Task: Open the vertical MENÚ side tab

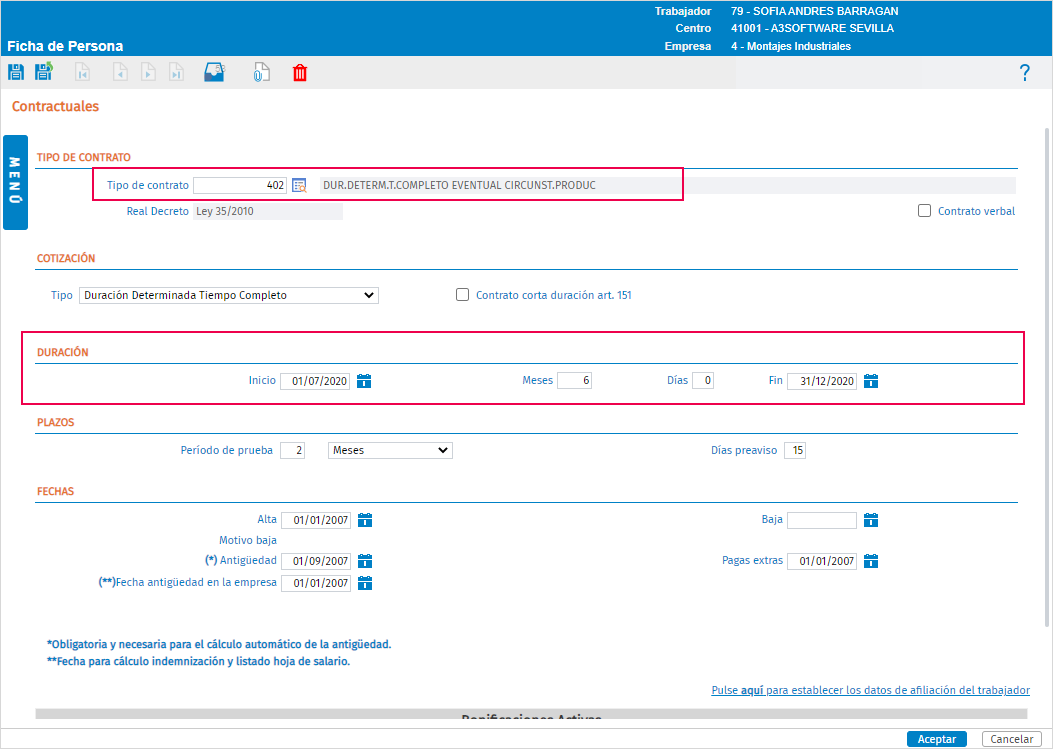Action: point(15,182)
